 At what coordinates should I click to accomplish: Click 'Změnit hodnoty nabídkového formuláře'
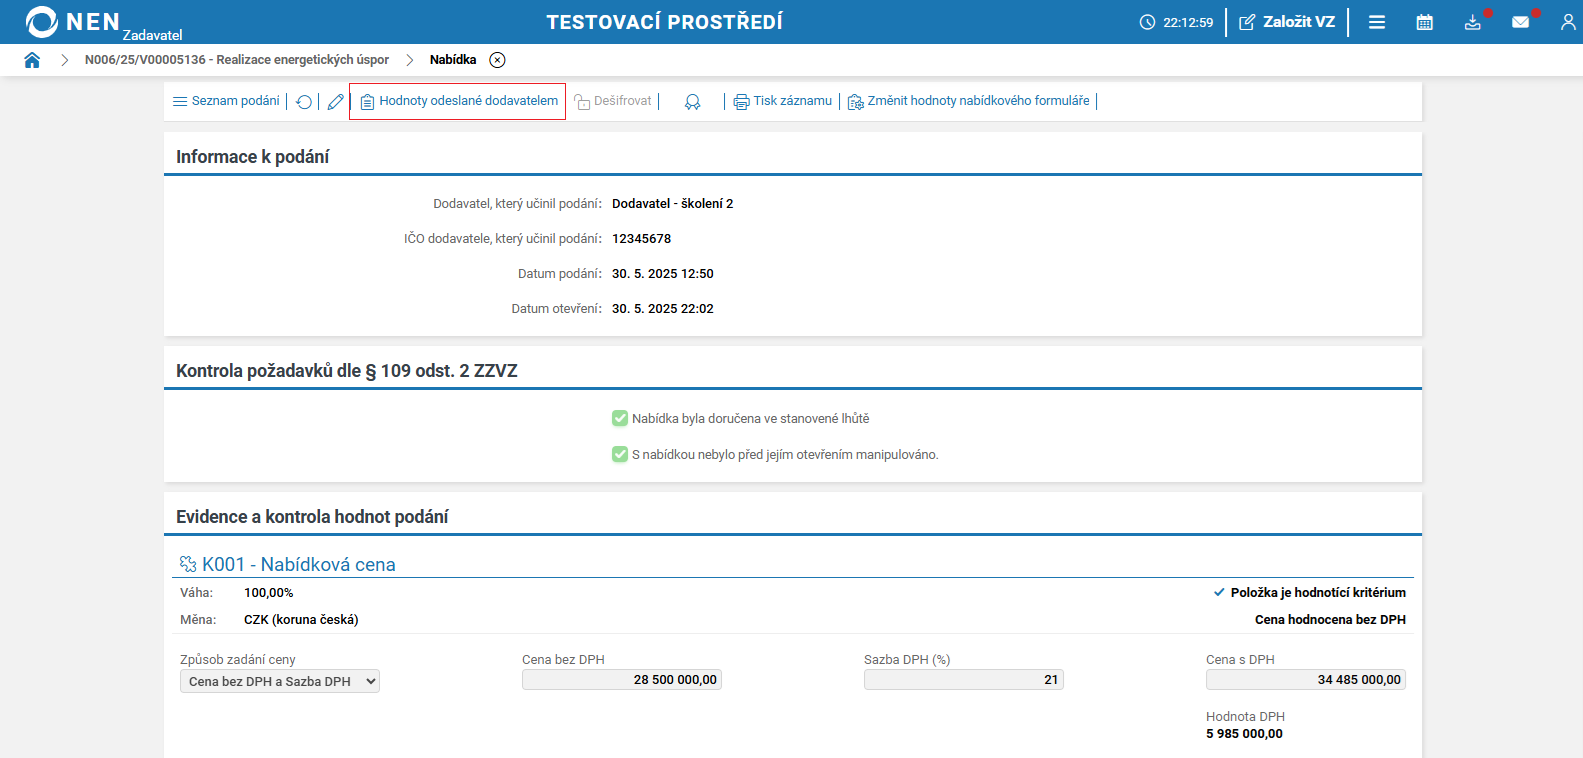tap(969, 101)
